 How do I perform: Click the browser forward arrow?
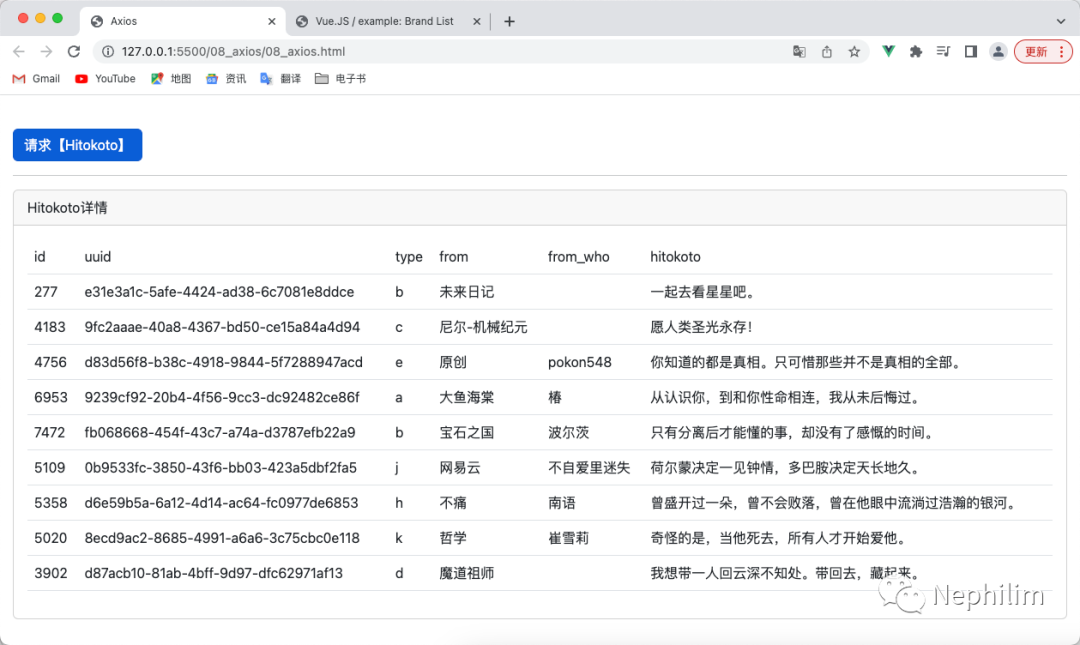[46, 52]
